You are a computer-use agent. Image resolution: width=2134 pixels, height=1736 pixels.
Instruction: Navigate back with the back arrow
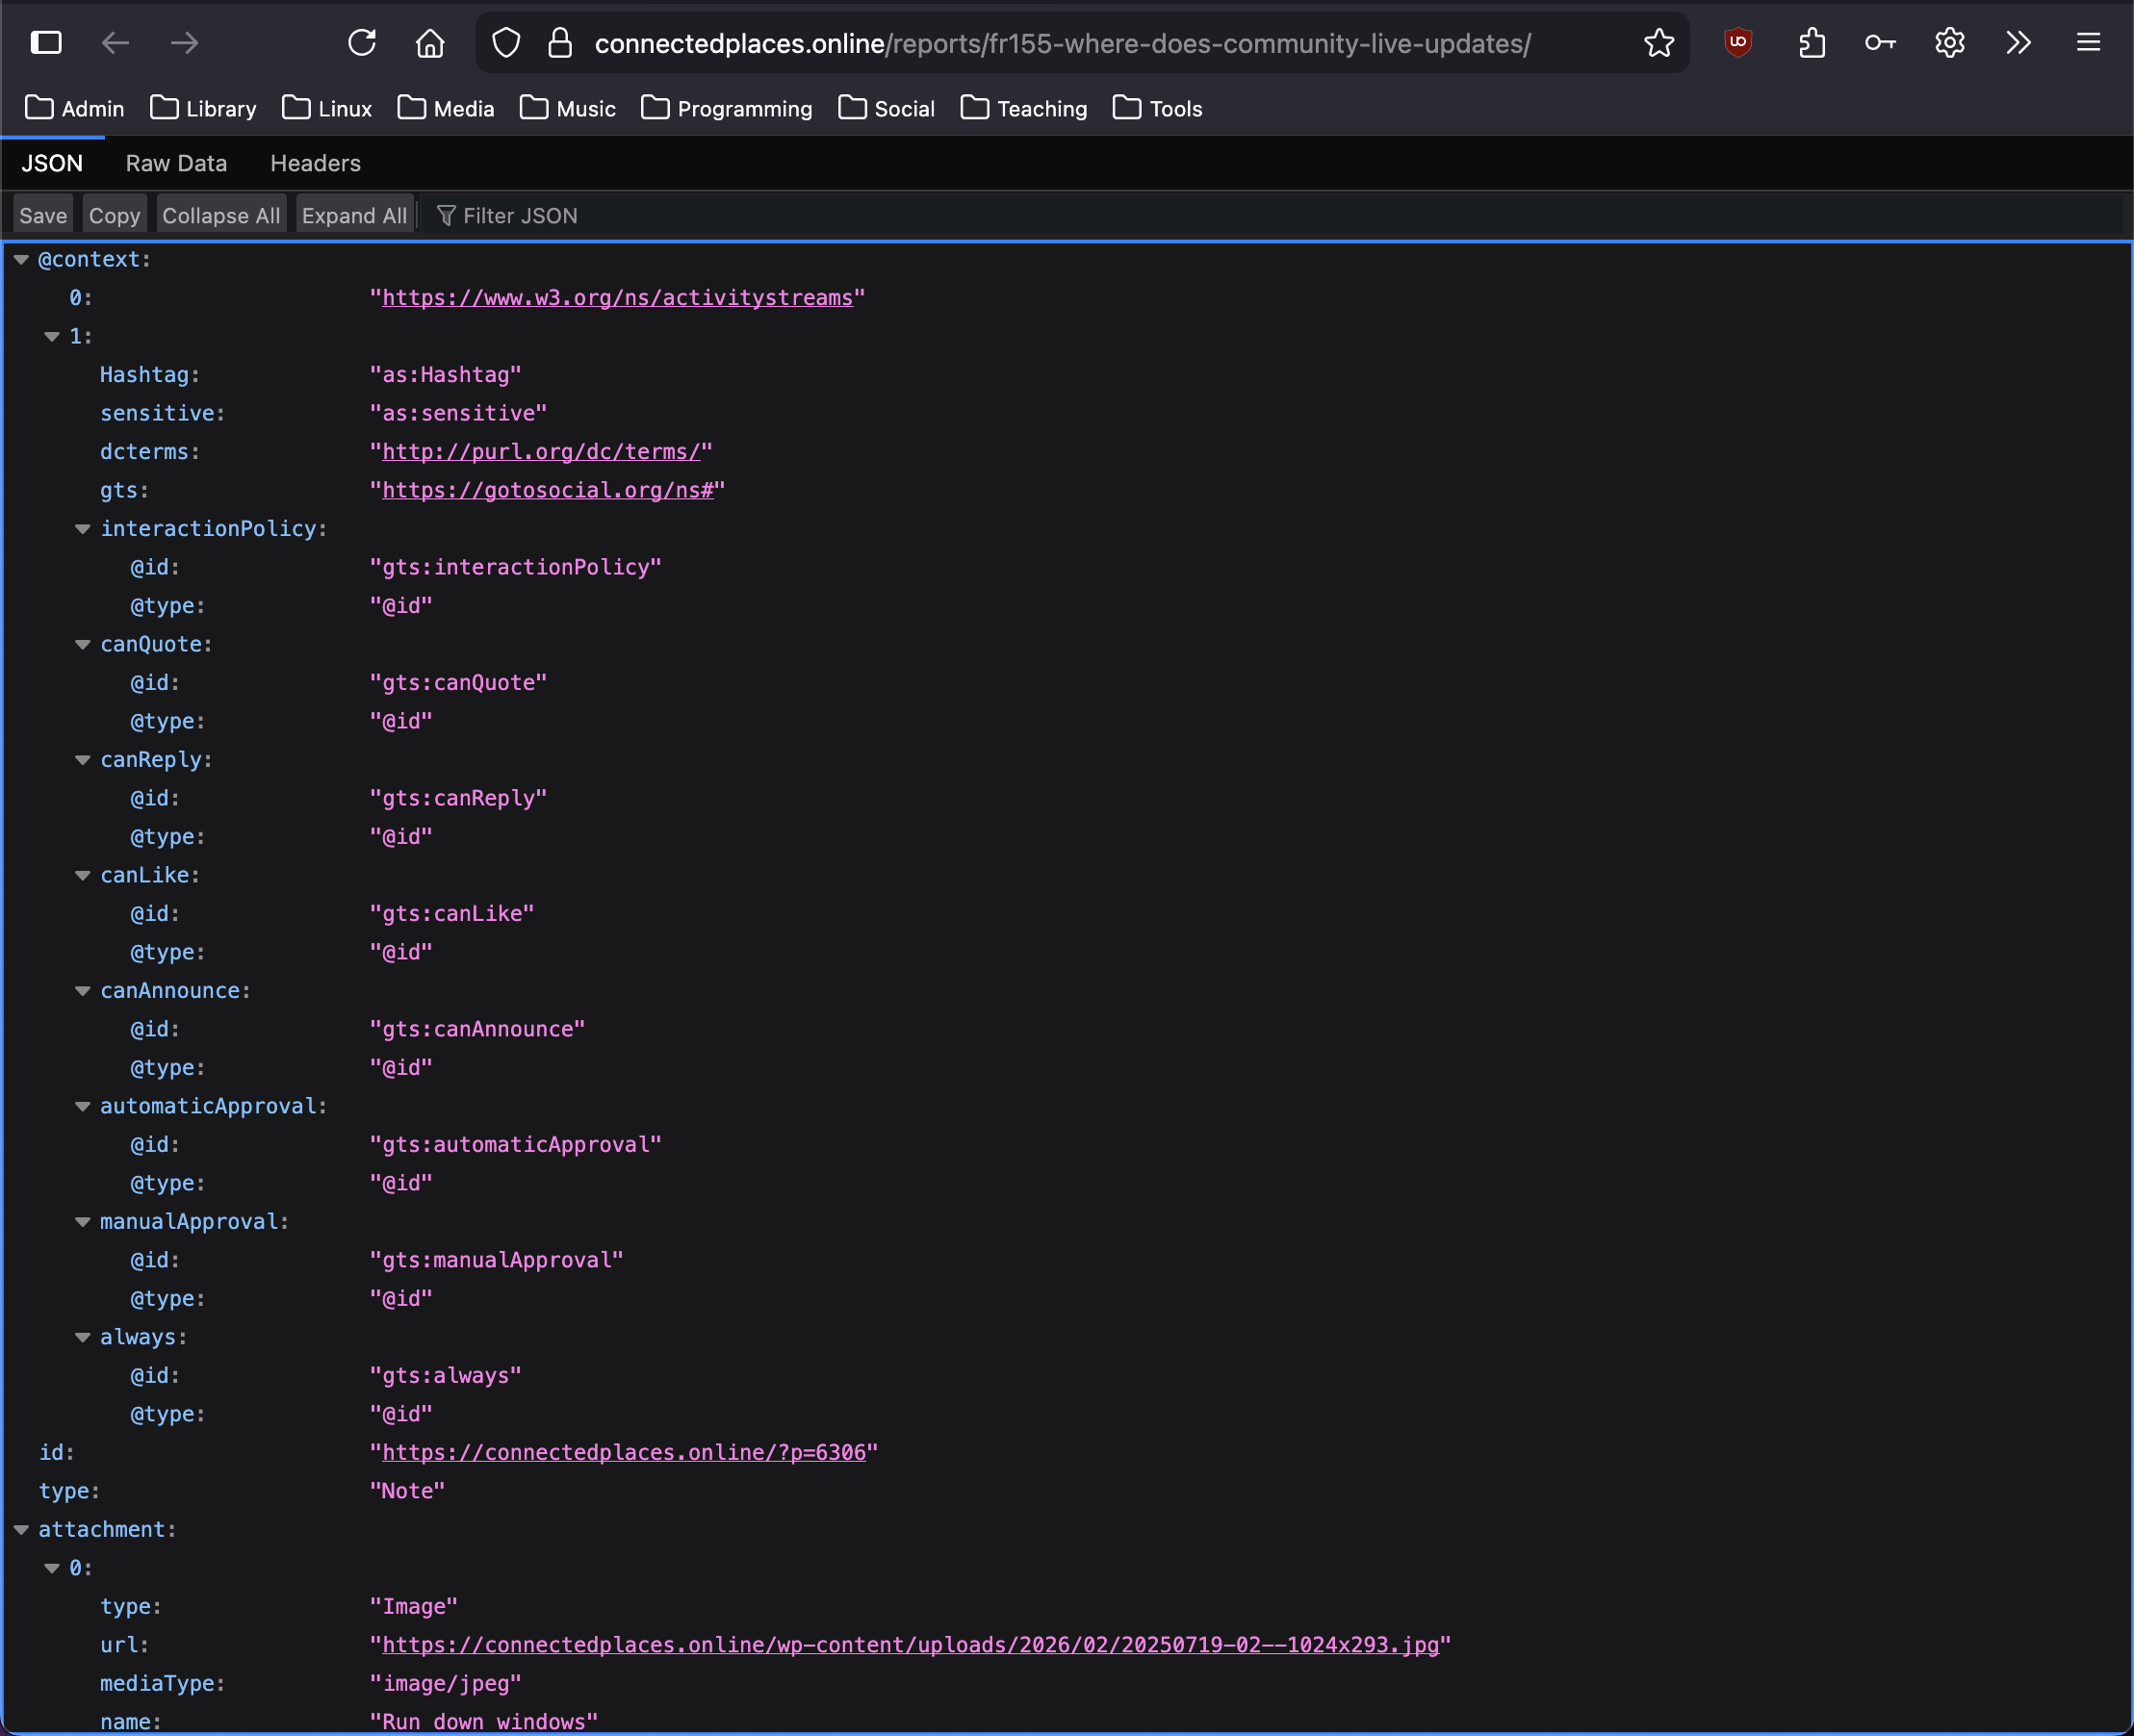click(115, 43)
